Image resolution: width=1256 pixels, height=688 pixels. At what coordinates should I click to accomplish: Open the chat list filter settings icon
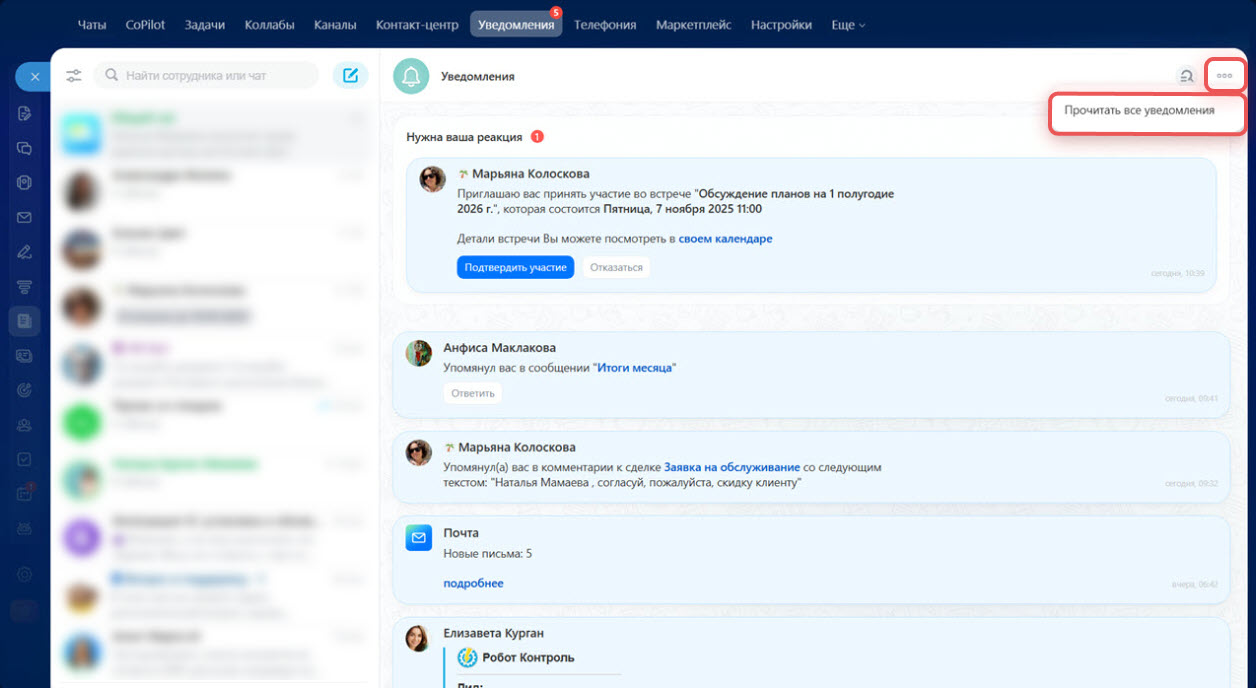[74, 76]
